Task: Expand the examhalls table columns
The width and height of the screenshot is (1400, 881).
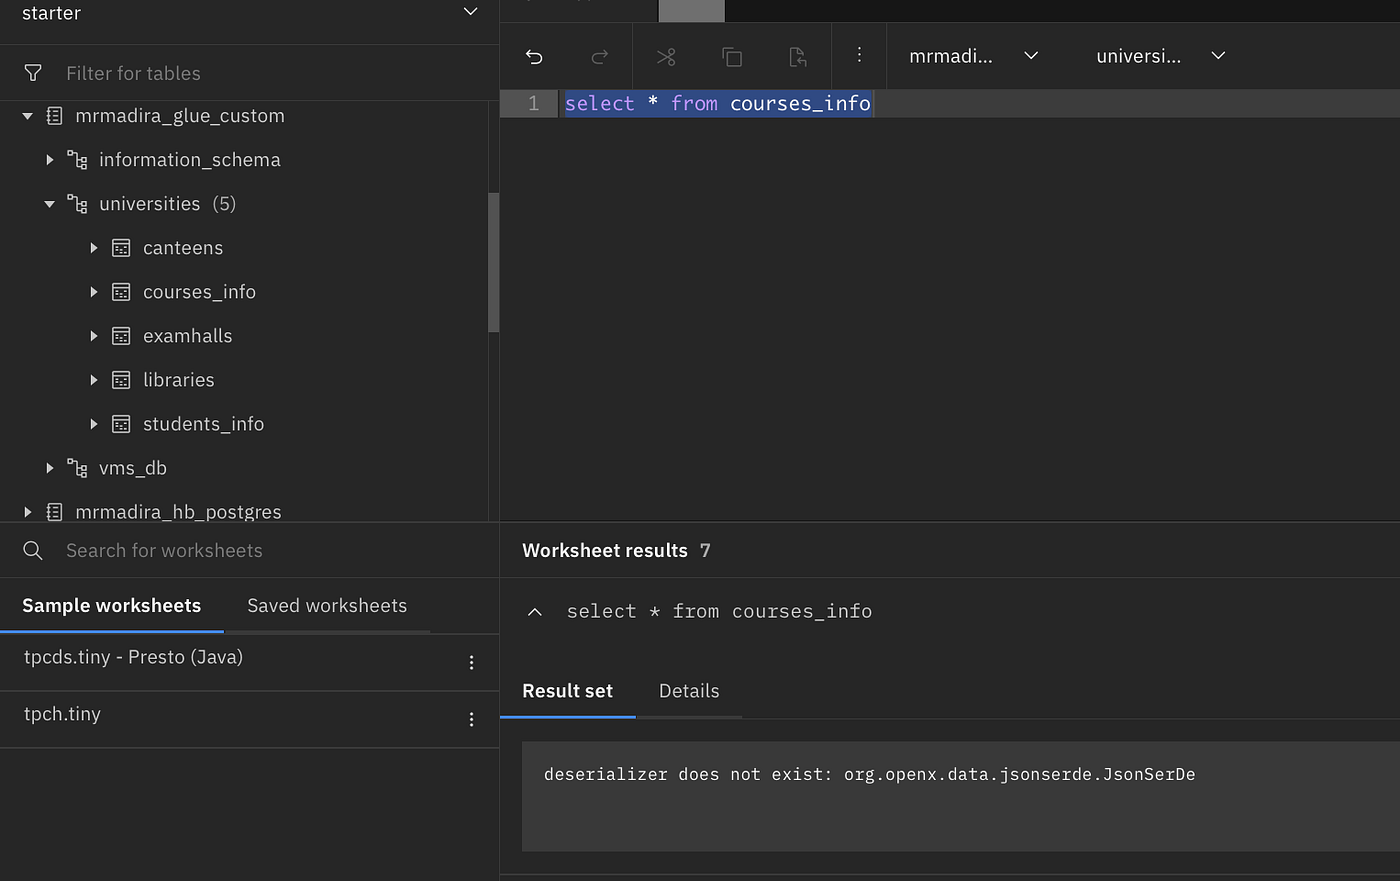Action: (94, 336)
